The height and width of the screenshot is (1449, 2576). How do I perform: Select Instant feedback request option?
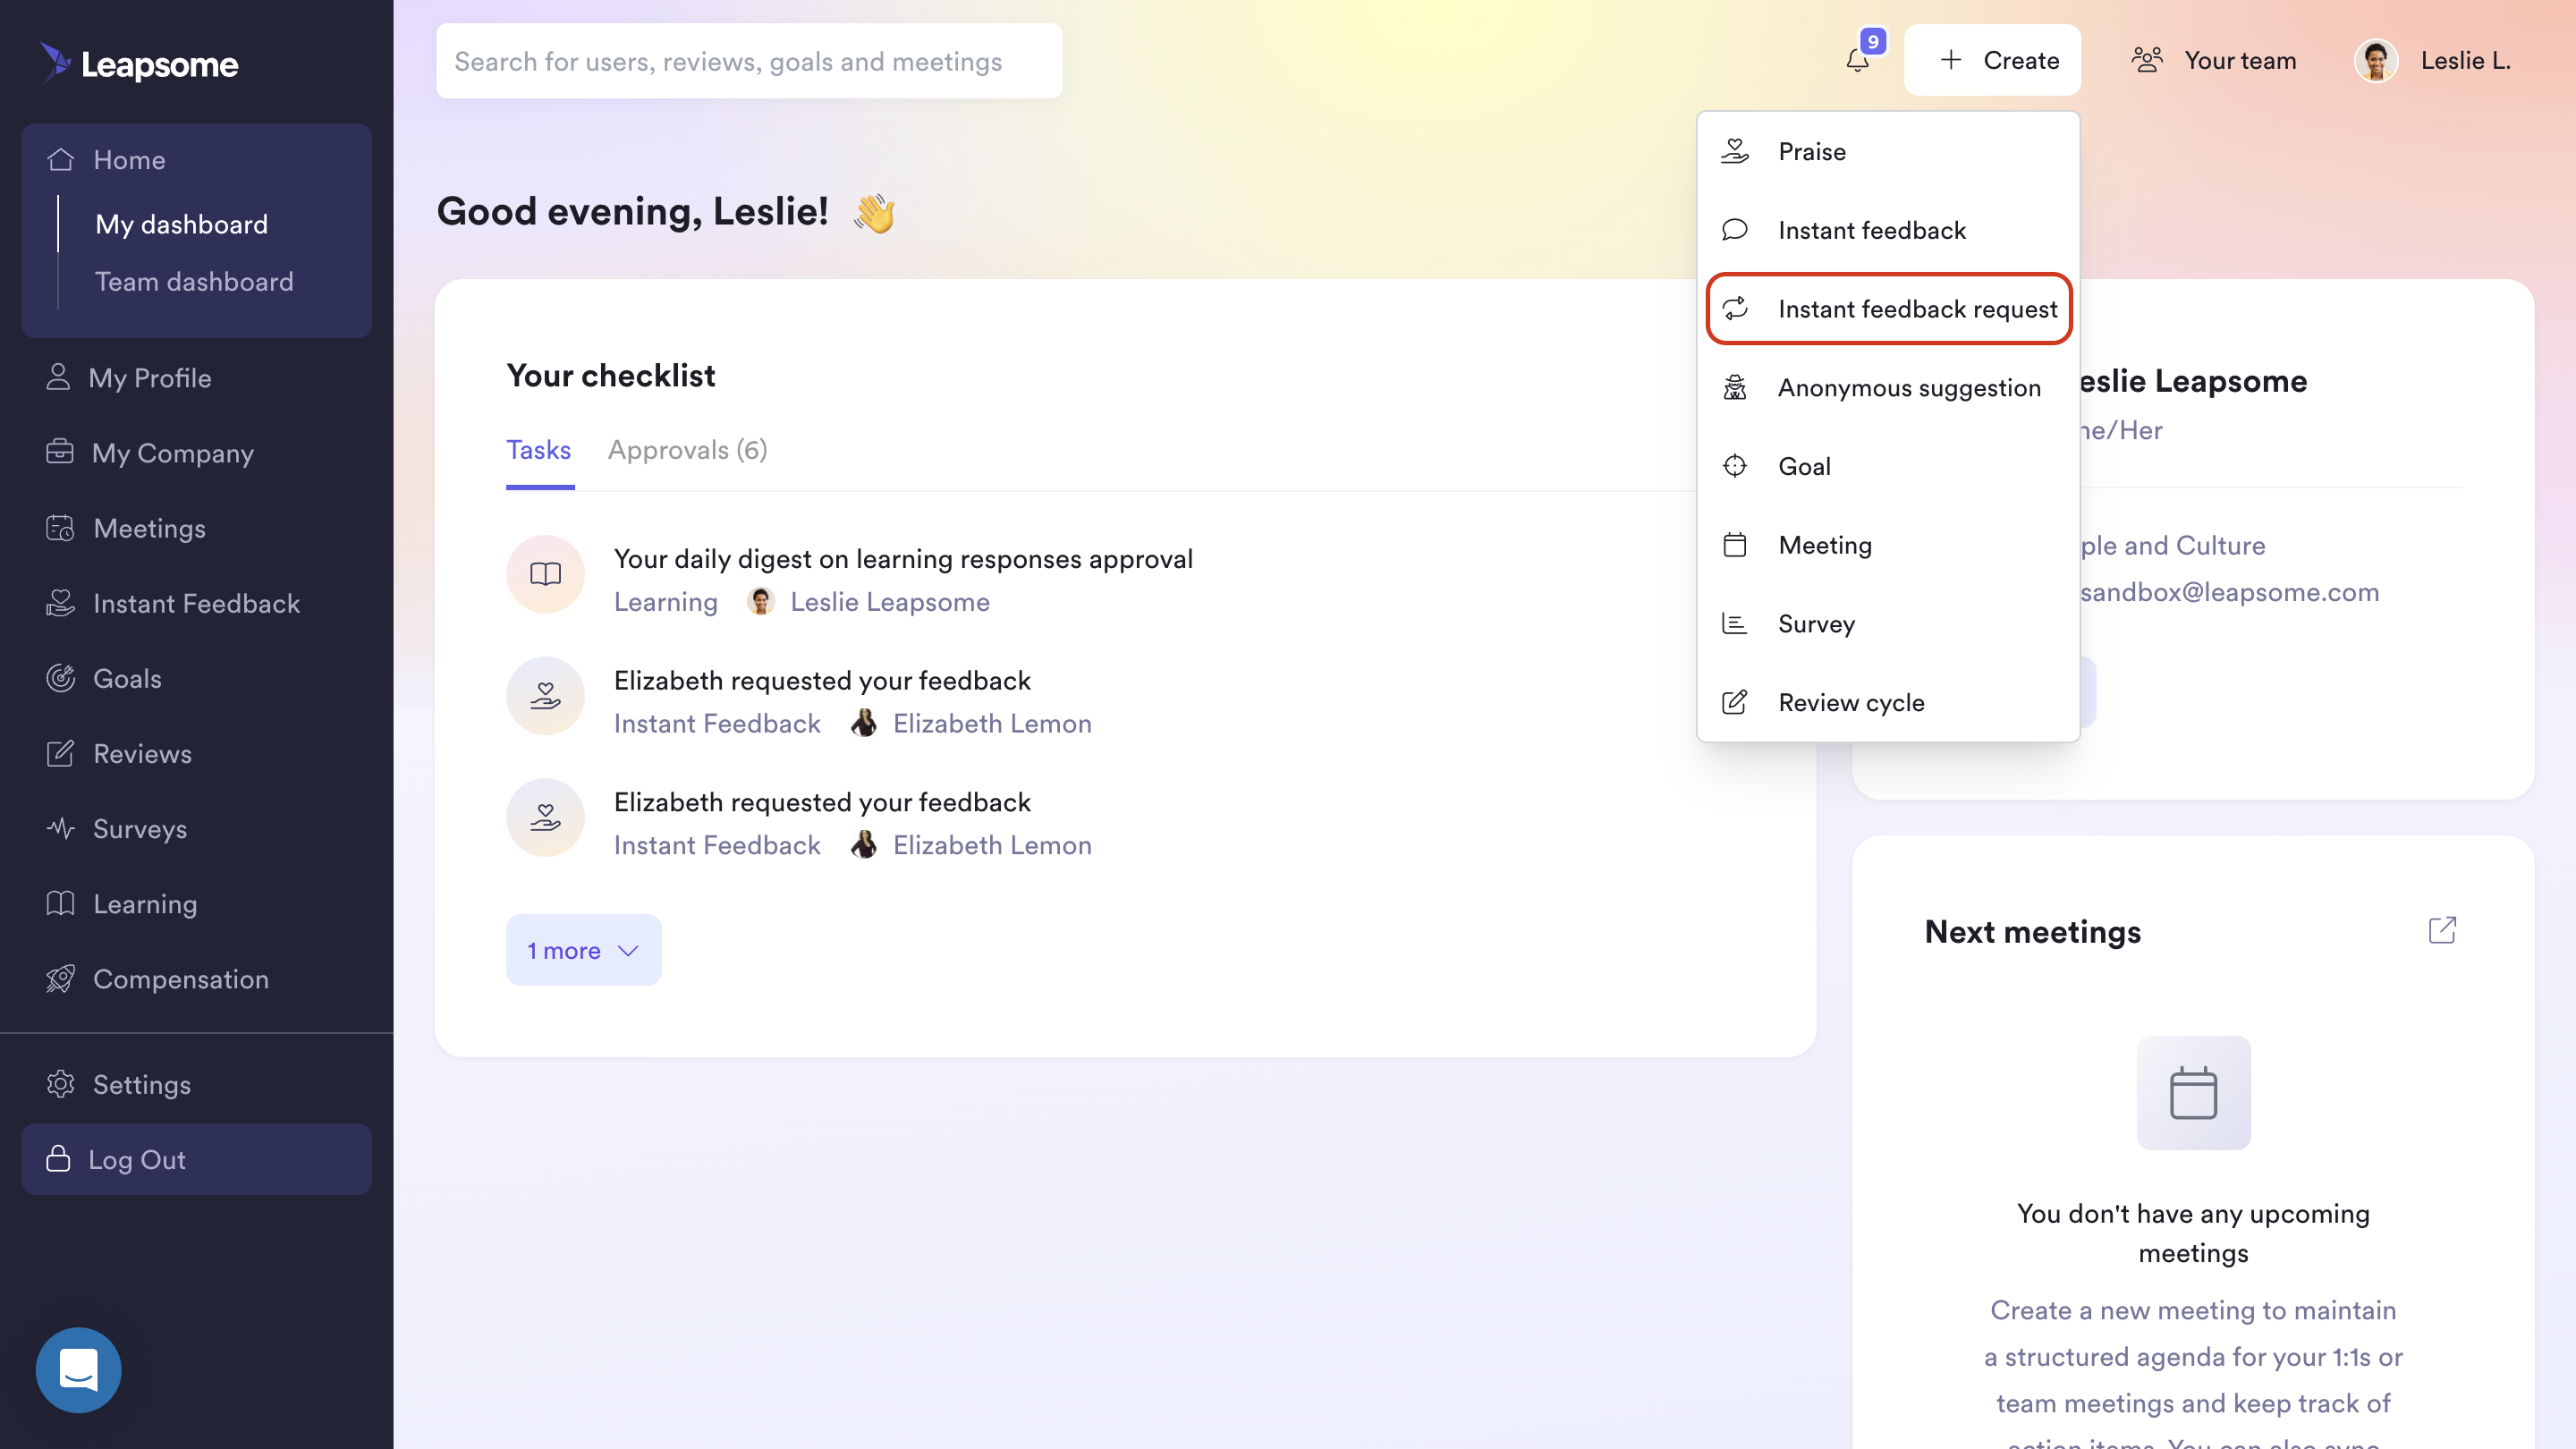pyautogui.click(x=1888, y=309)
